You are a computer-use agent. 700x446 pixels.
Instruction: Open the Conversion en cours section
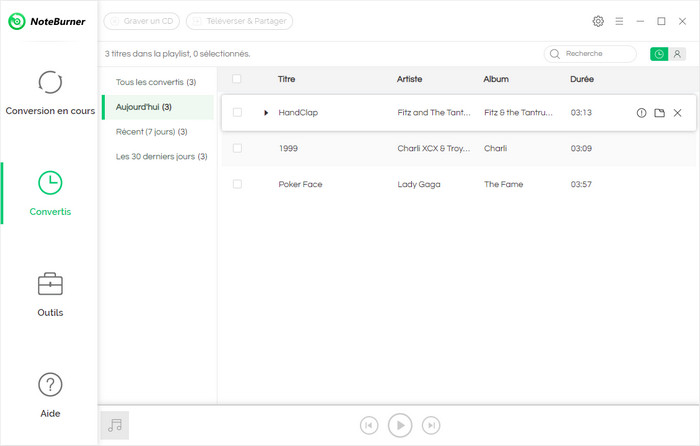coord(50,93)
